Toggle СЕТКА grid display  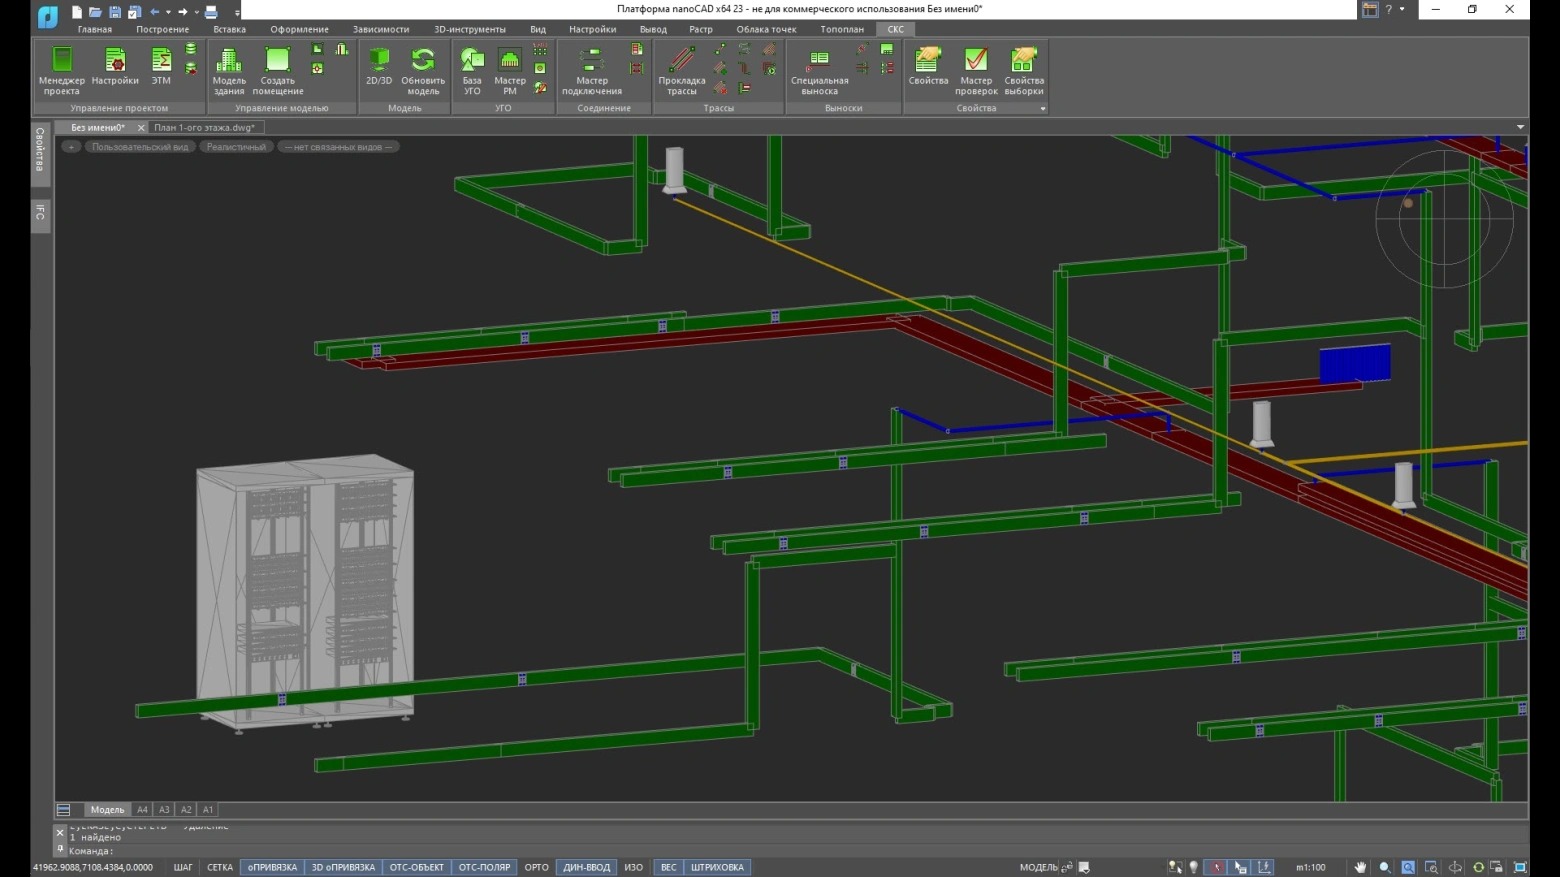pyautogui.click(x=220, y=867)
